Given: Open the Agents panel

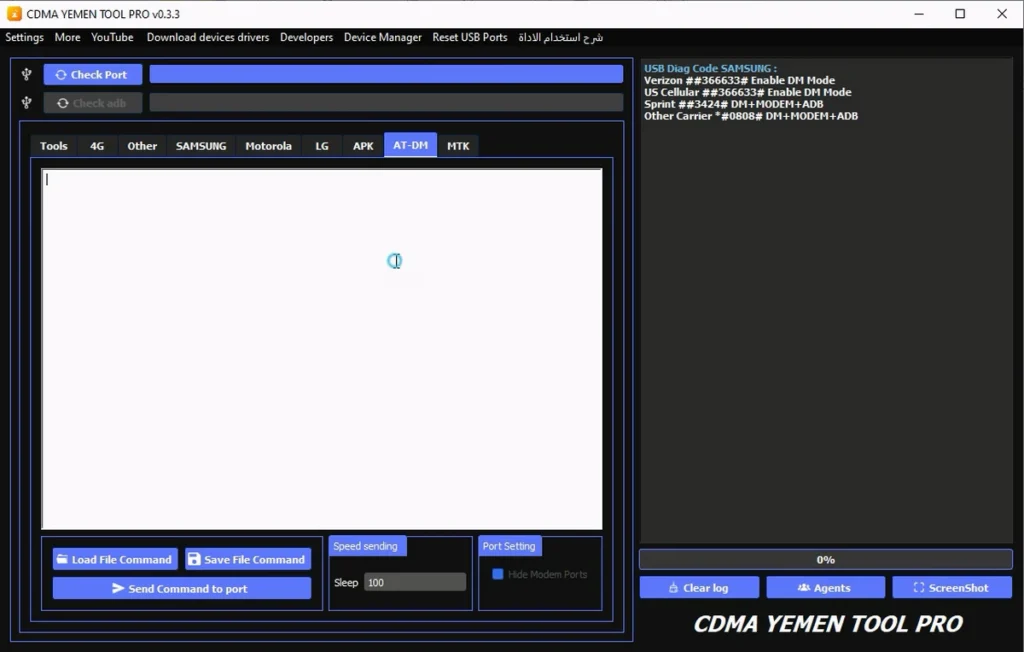Looking at the screenshot, I should [x=825, y=587].
